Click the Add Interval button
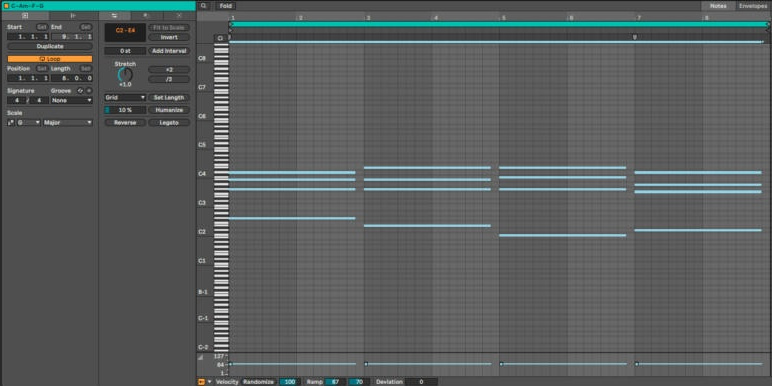This screenshot has width=772, height=386. 169,51
